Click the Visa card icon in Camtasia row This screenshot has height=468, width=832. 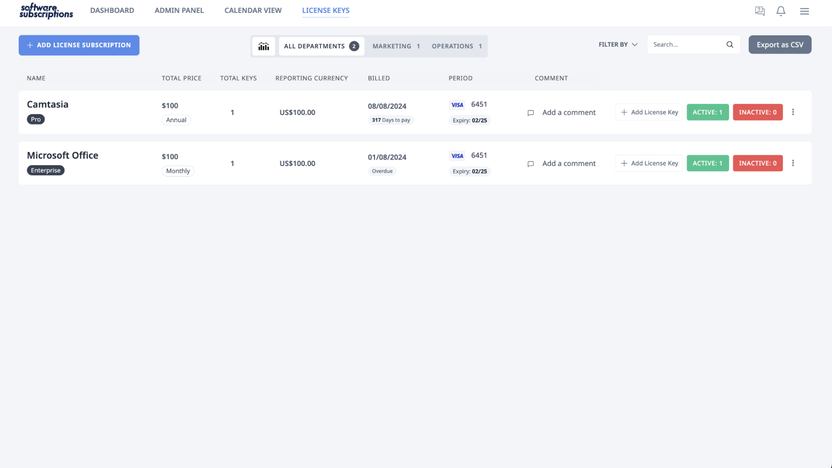click(x=457, y=105)
